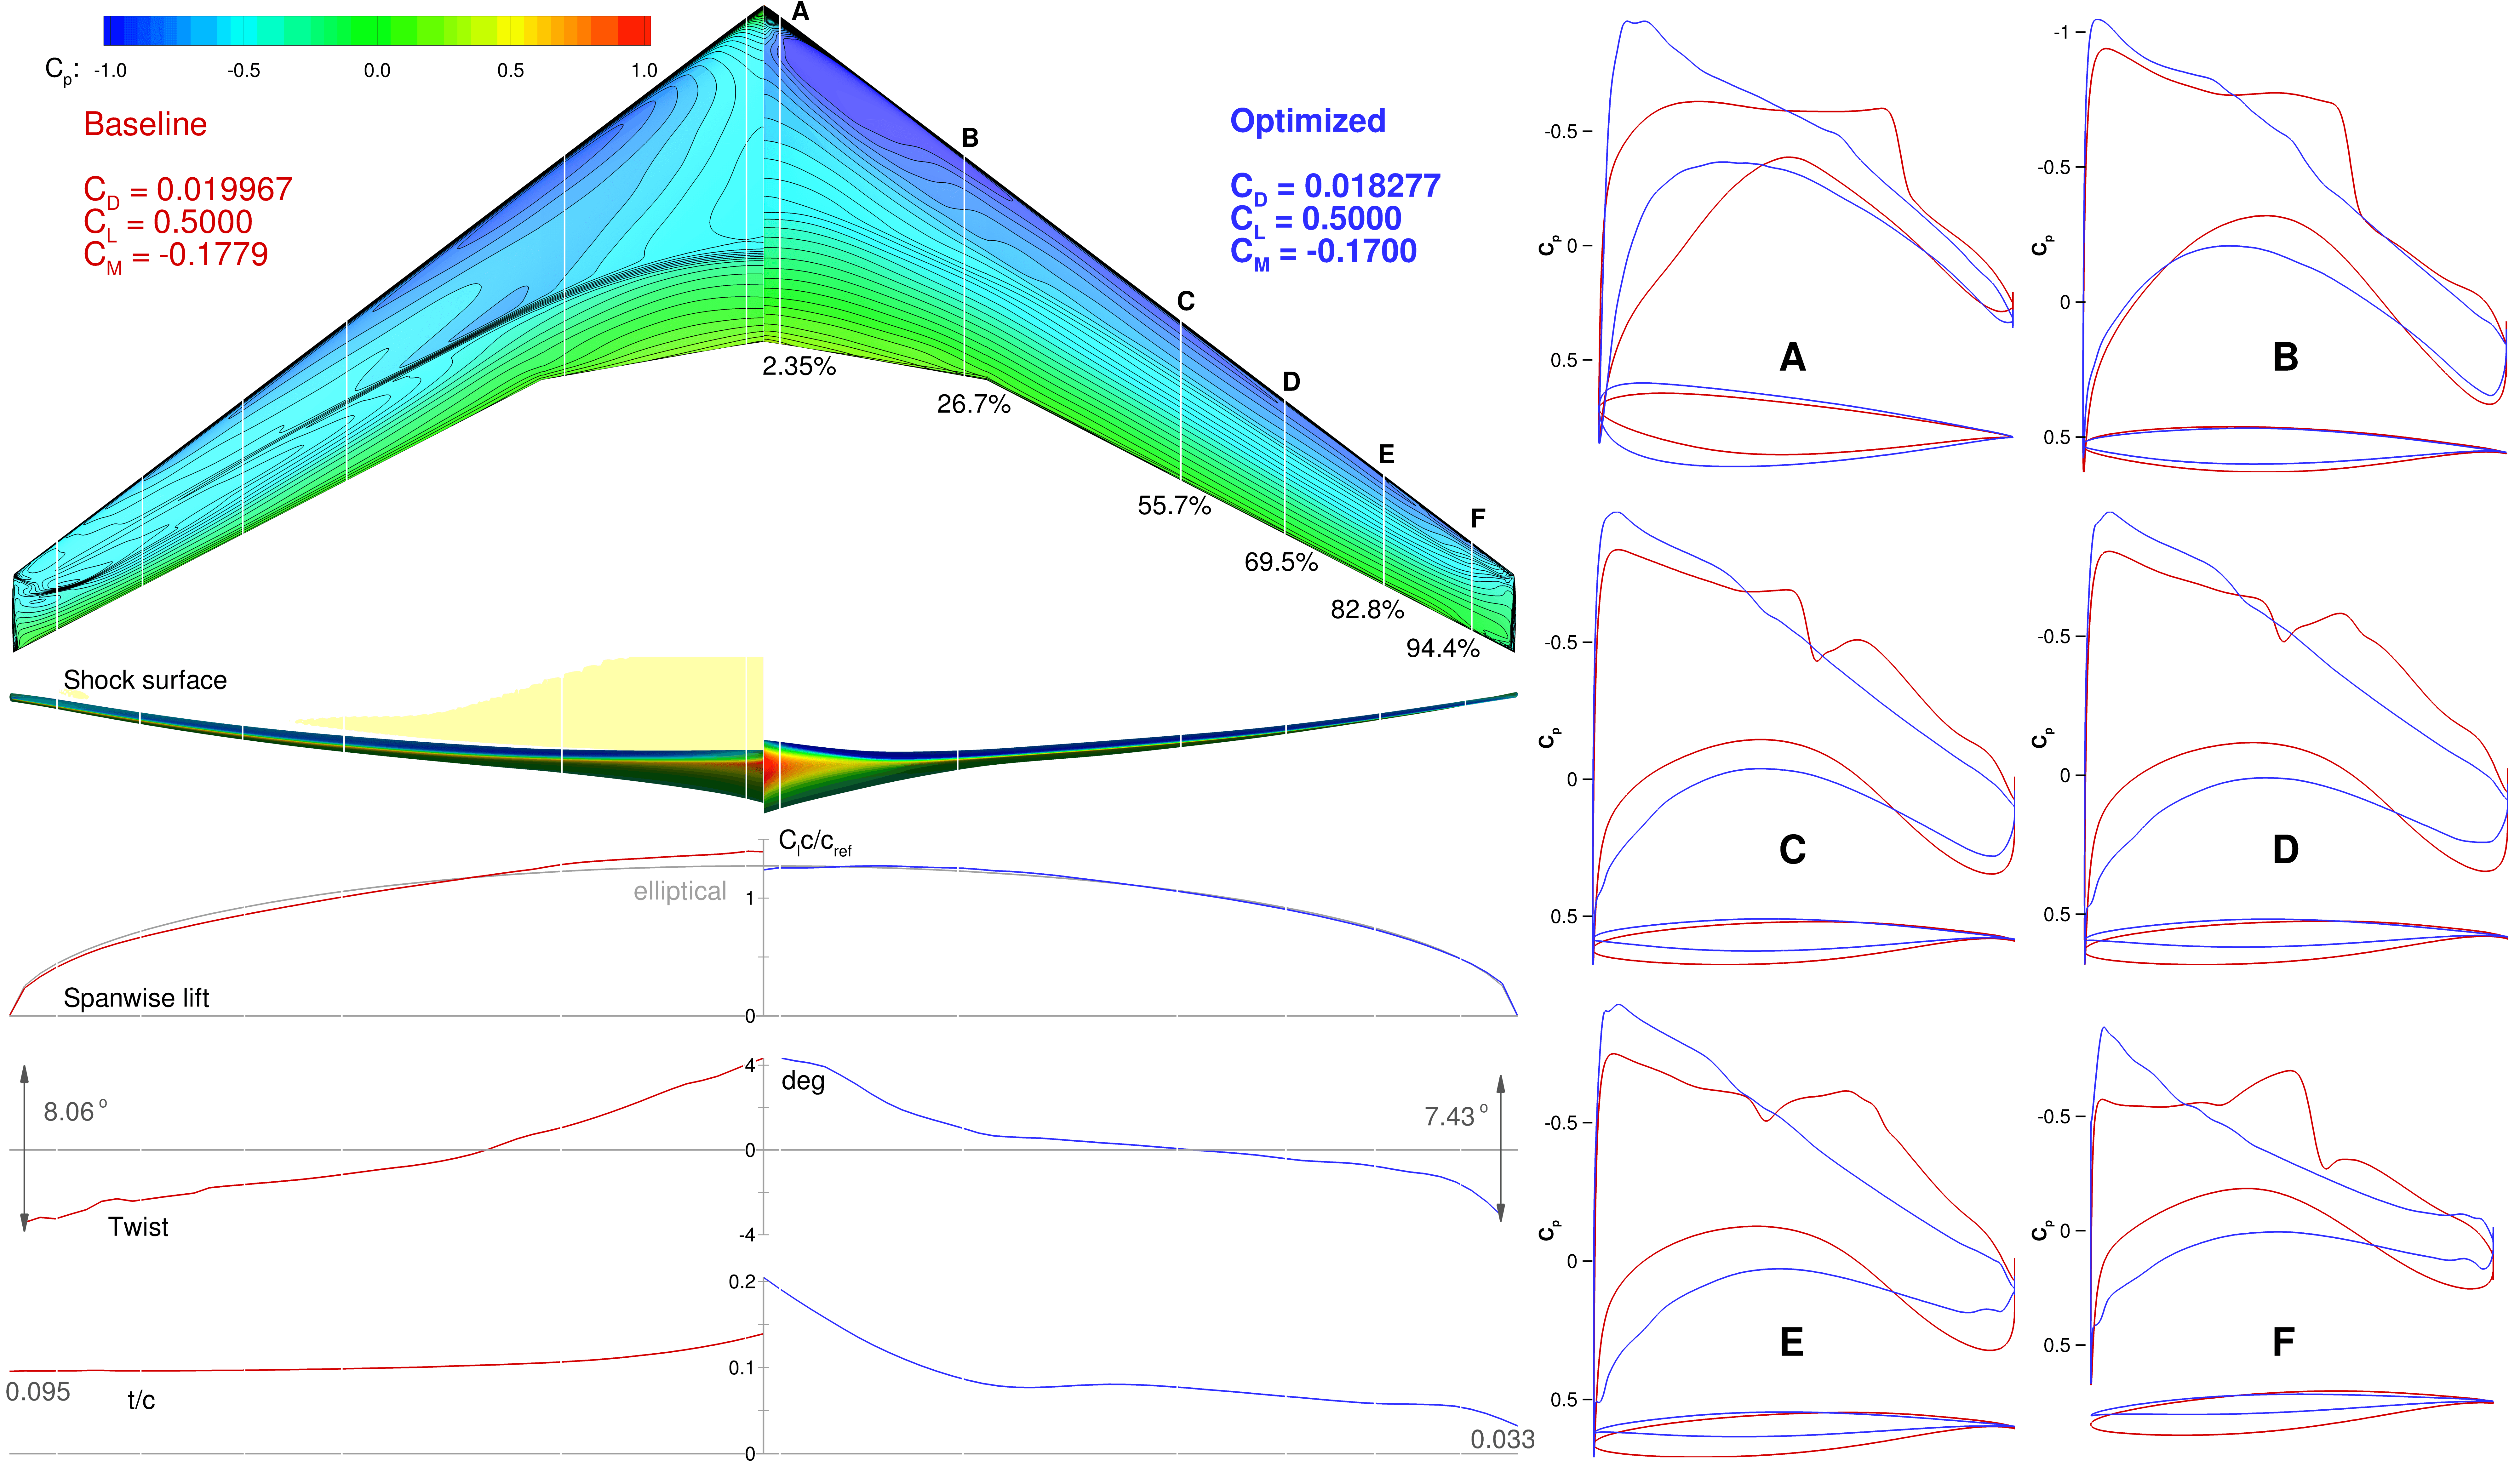This screenshot has width=2520, height=1478.
Task: Click section marker 'B' on wing leading edge
Action: click(x=970, y=138)
